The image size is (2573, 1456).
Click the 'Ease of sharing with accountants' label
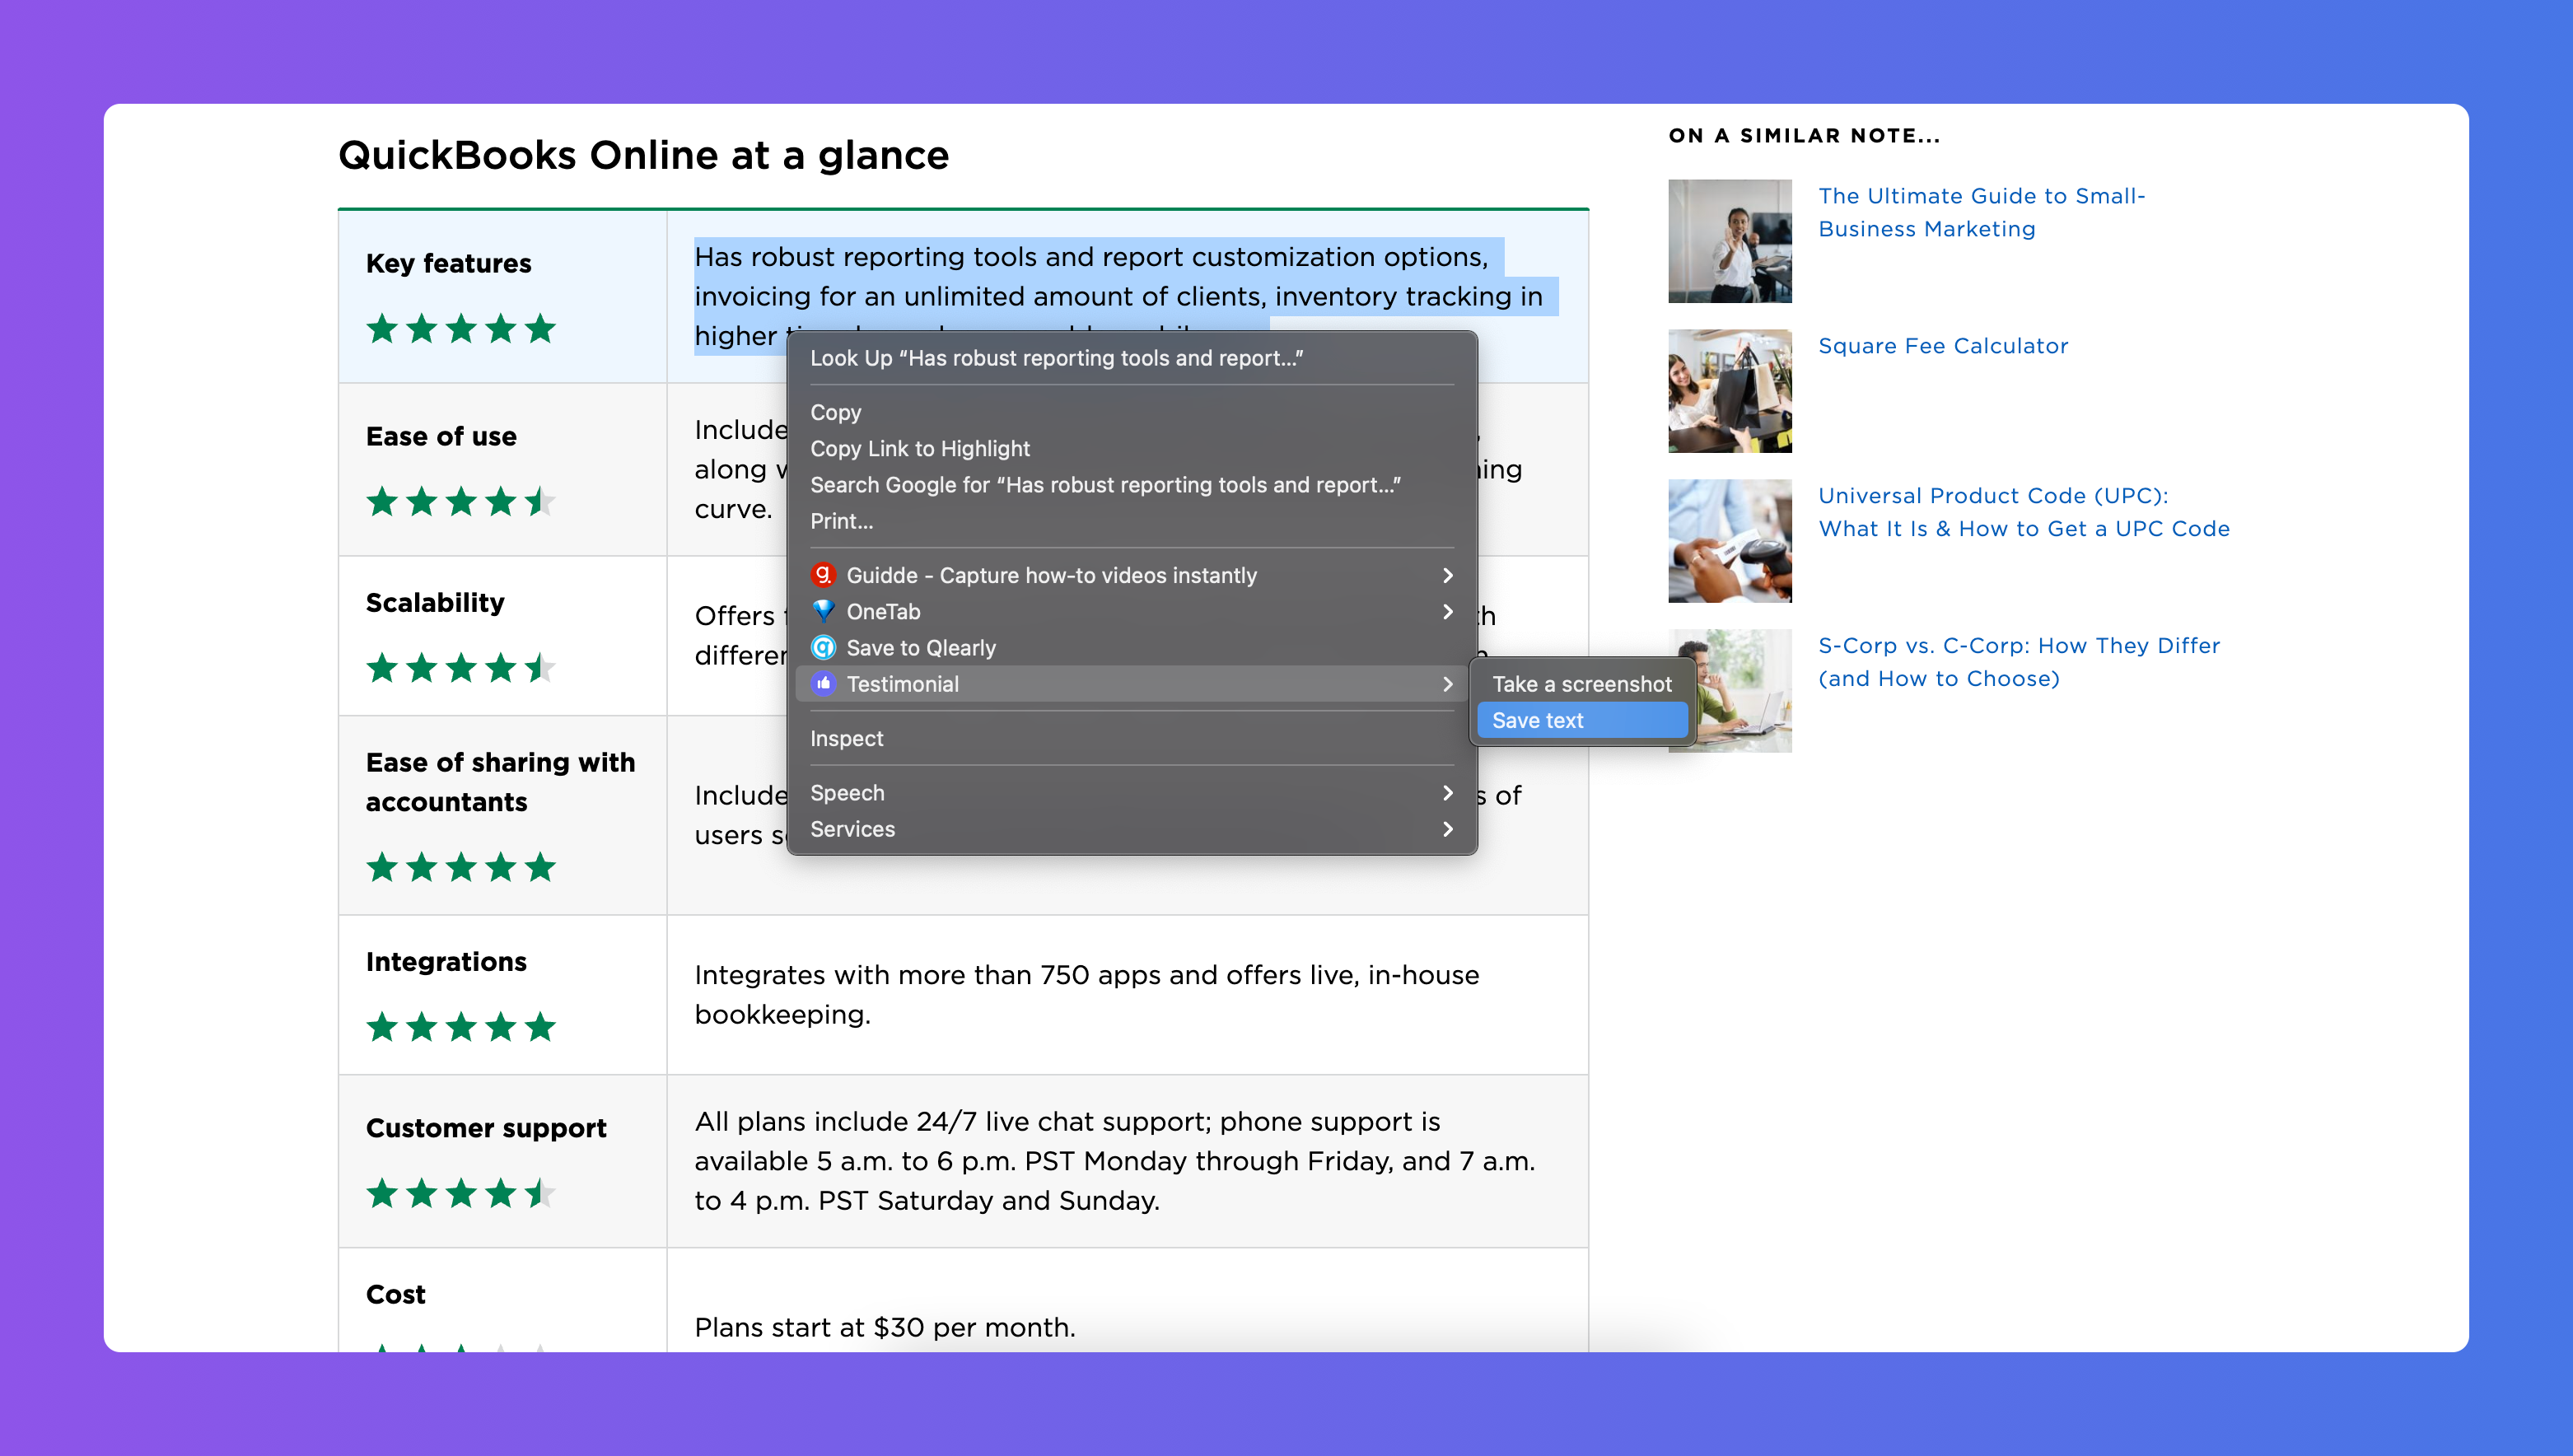tap(500, 782)
